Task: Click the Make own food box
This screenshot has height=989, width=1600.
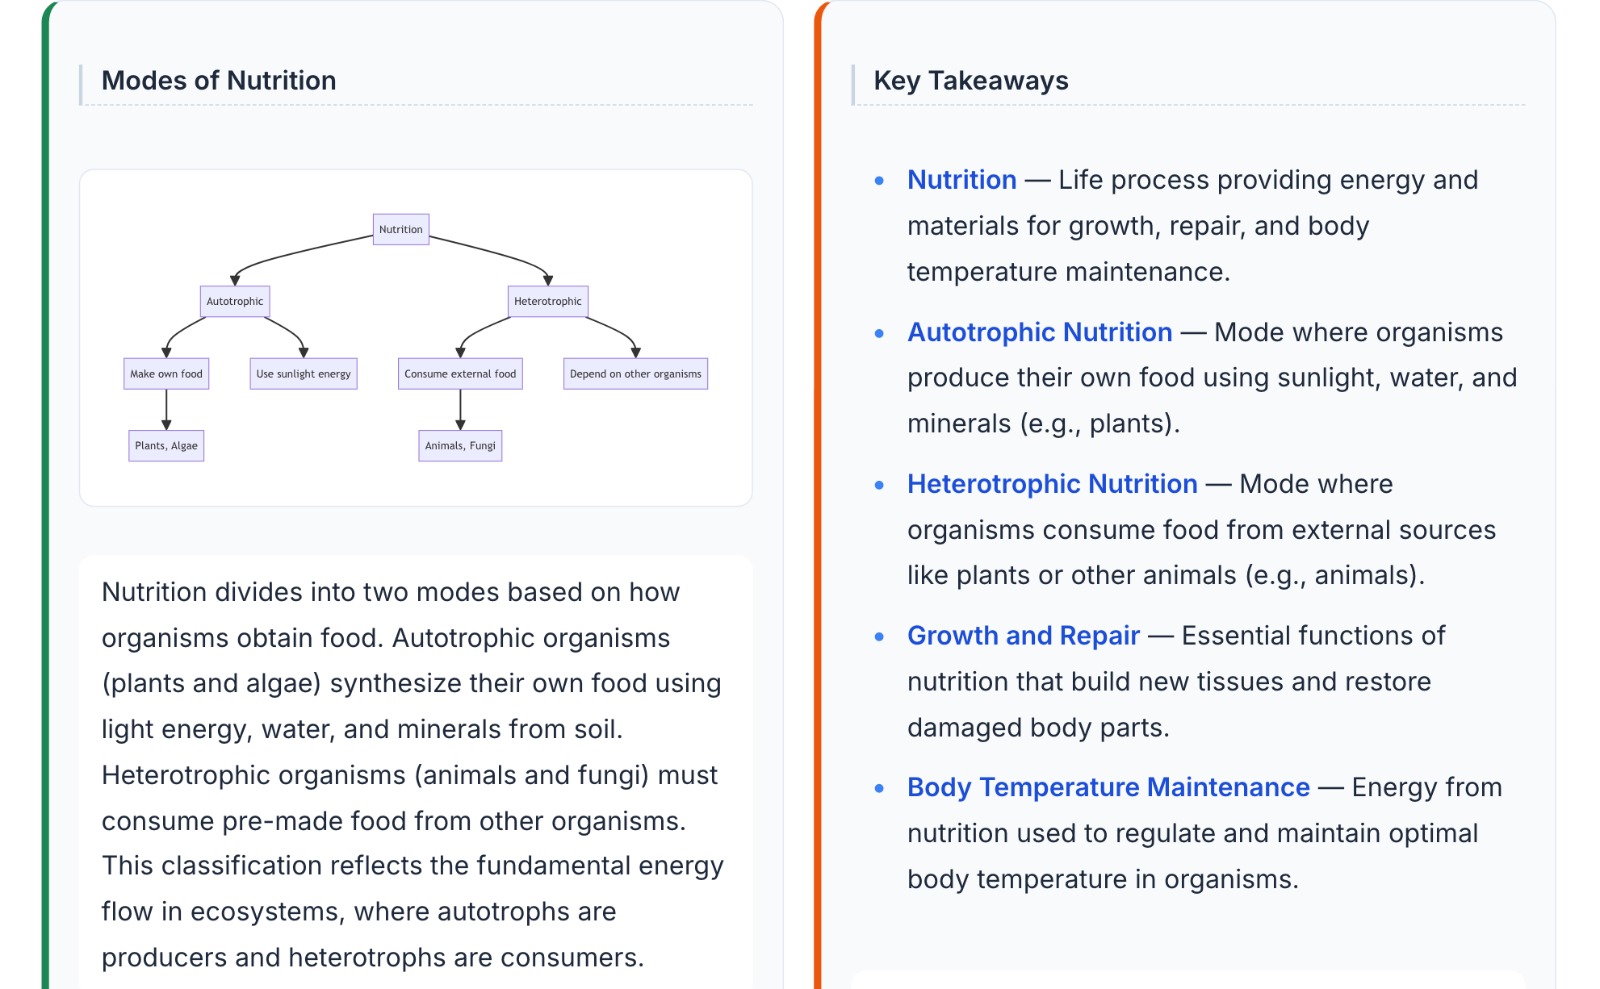Action: (x=166, y=374)
